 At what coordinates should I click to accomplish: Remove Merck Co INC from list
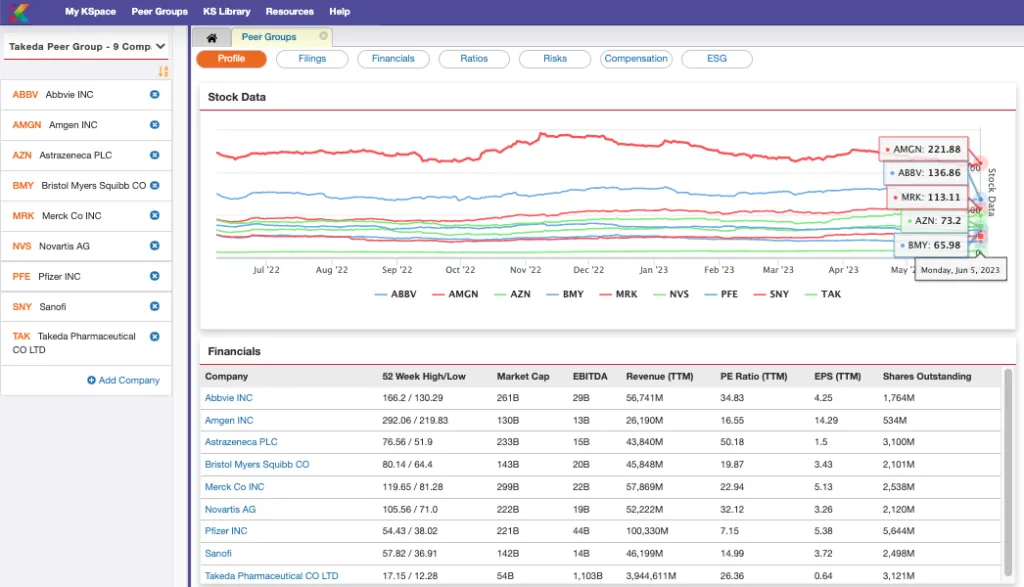(x=155, y=215)
